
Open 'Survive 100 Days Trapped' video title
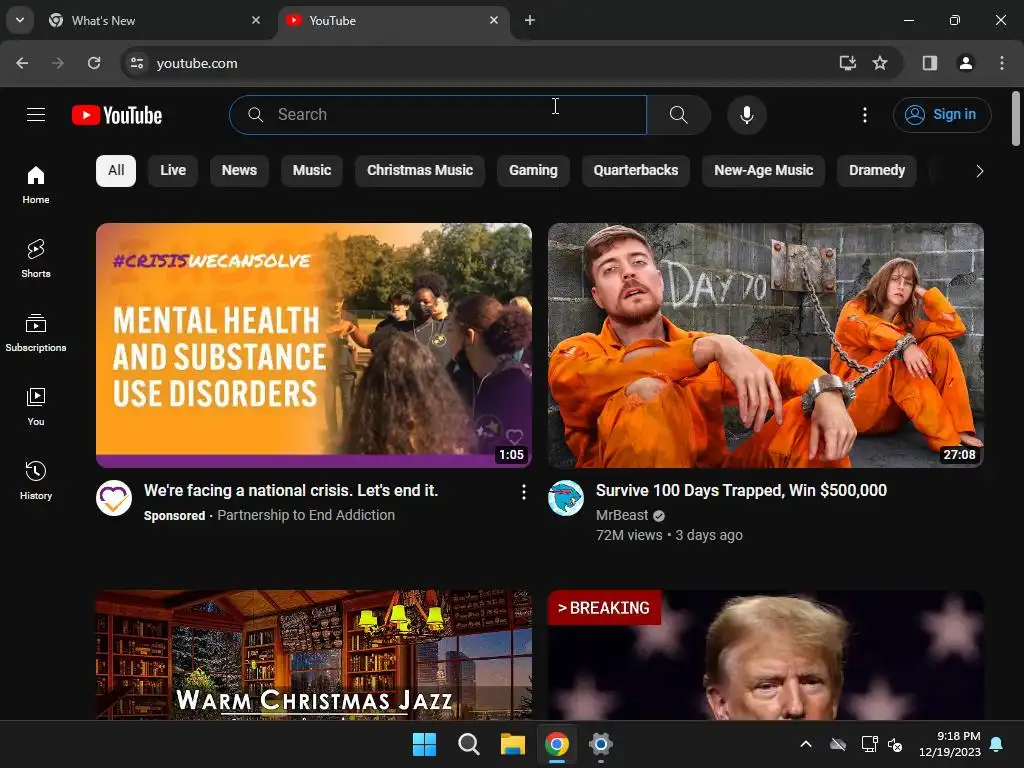(741, 490)
